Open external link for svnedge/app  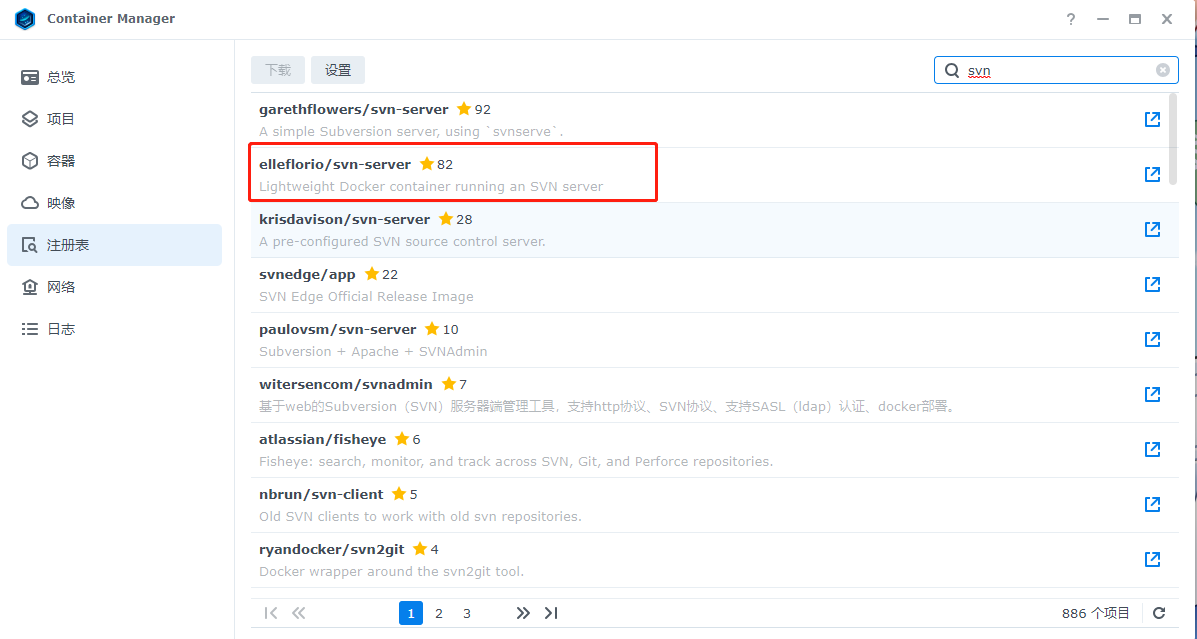pos(1152,284)
